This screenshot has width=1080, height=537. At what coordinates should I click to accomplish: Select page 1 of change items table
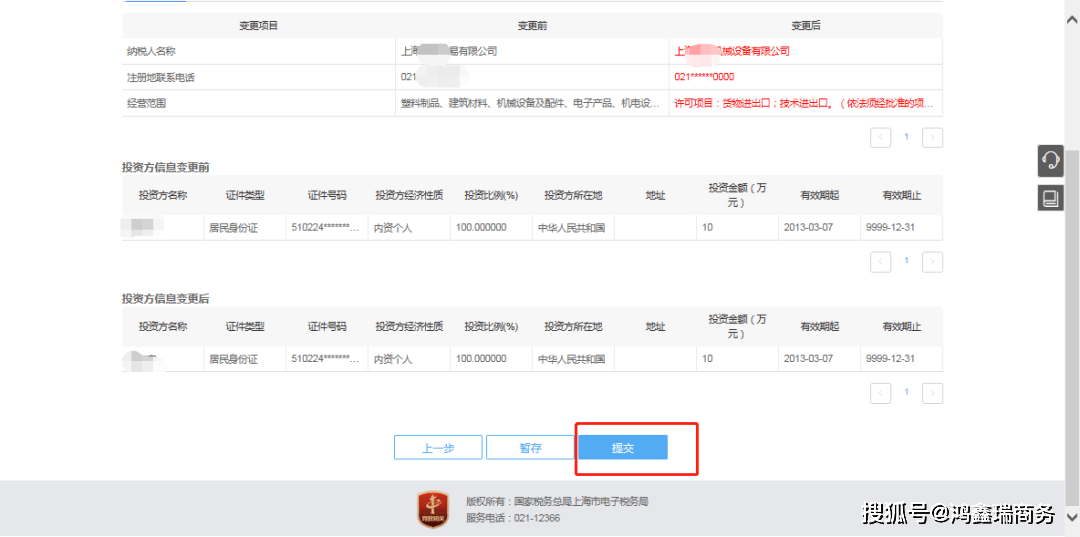pyautogui.click(x=906, y=137)
